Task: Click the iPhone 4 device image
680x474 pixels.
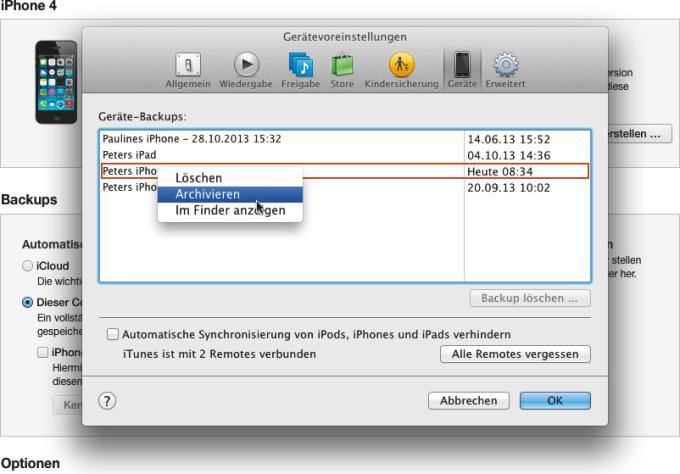Action: click(56, 82)
